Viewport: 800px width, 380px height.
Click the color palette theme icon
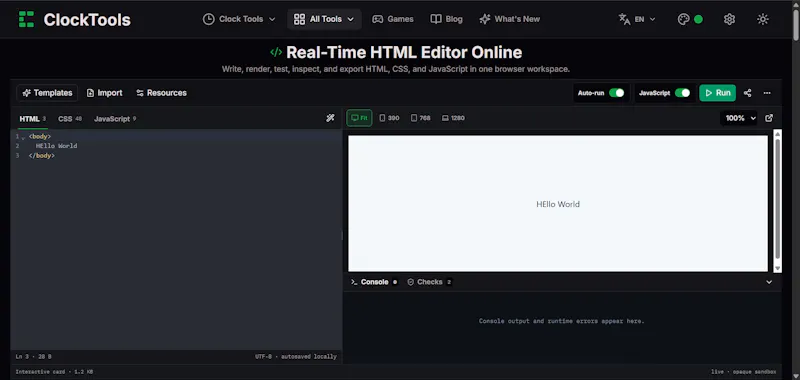click(x=683, y=19)
